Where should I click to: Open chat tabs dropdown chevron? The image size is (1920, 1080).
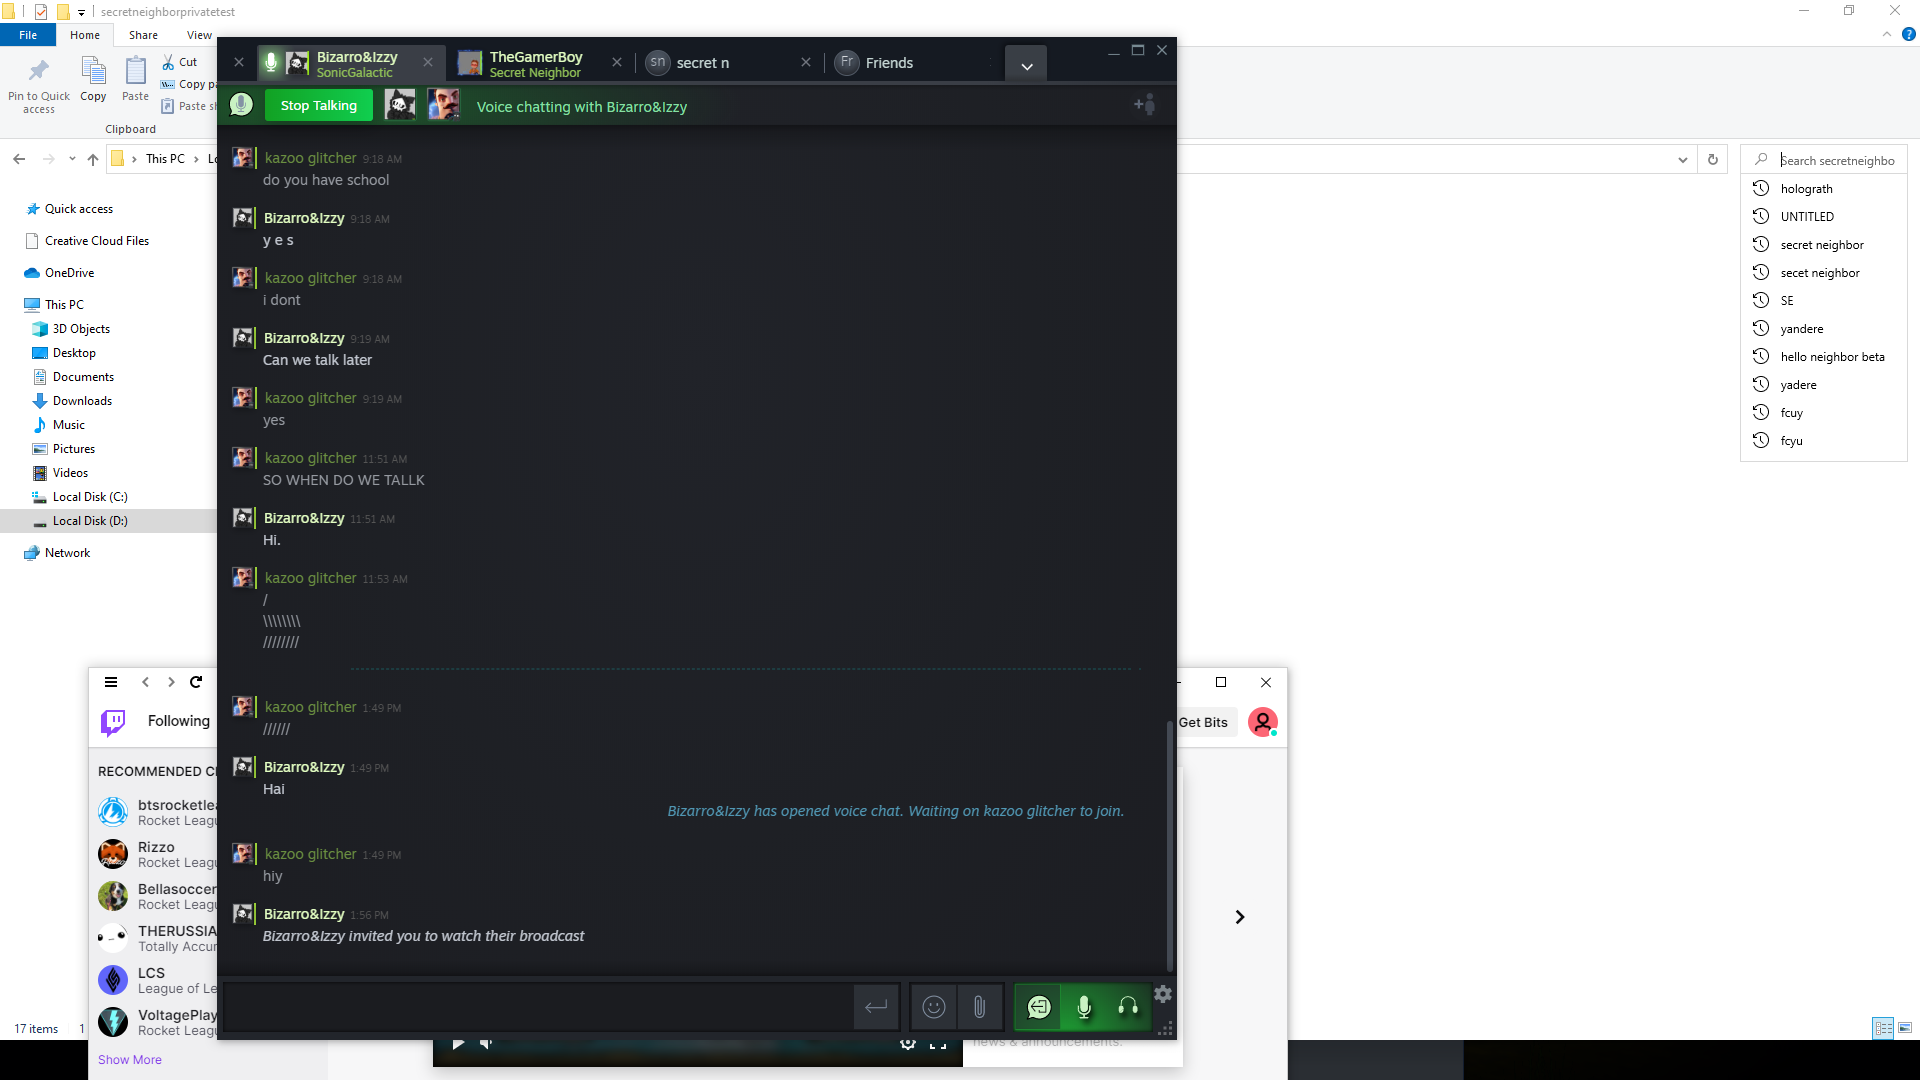(x=1026, y=65)
